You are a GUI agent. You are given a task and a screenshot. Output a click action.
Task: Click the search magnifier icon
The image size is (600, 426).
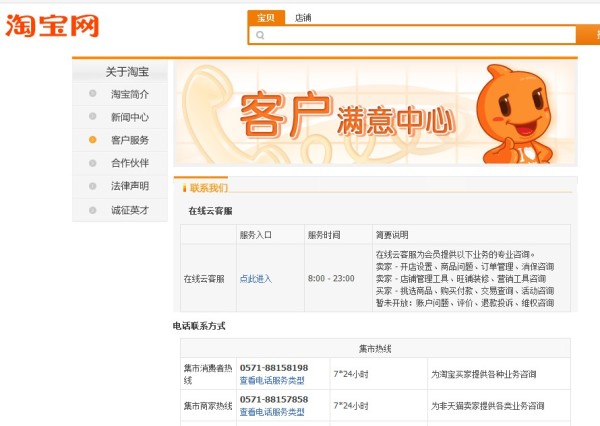(260, 35)
